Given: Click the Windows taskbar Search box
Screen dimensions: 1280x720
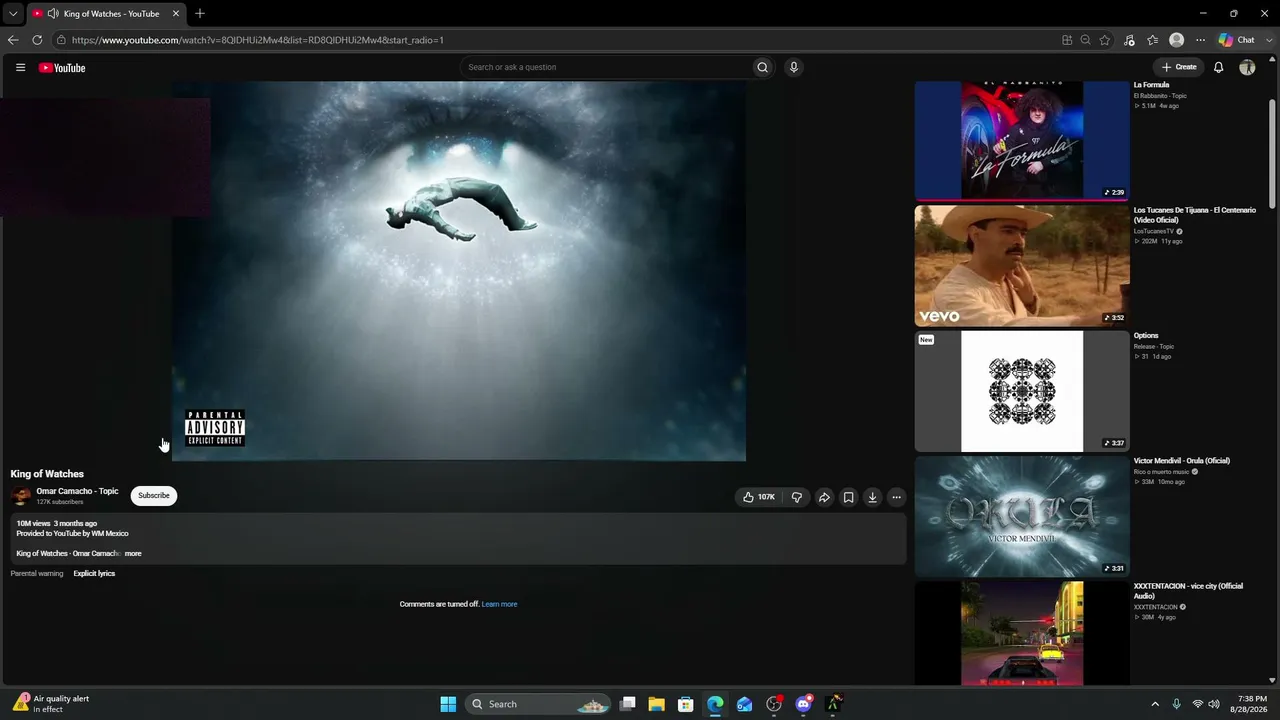Looking at the screenshot, I should [x=538, y=704].
